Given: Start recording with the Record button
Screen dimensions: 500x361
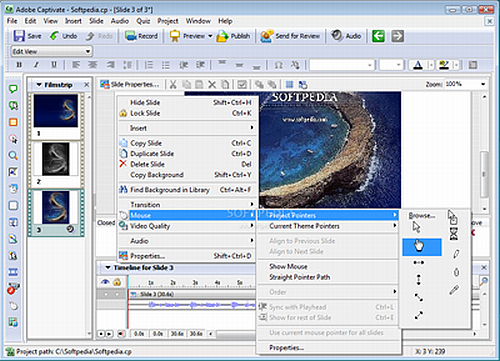Looking at the screenshot, I should click(x=141, y=36).
